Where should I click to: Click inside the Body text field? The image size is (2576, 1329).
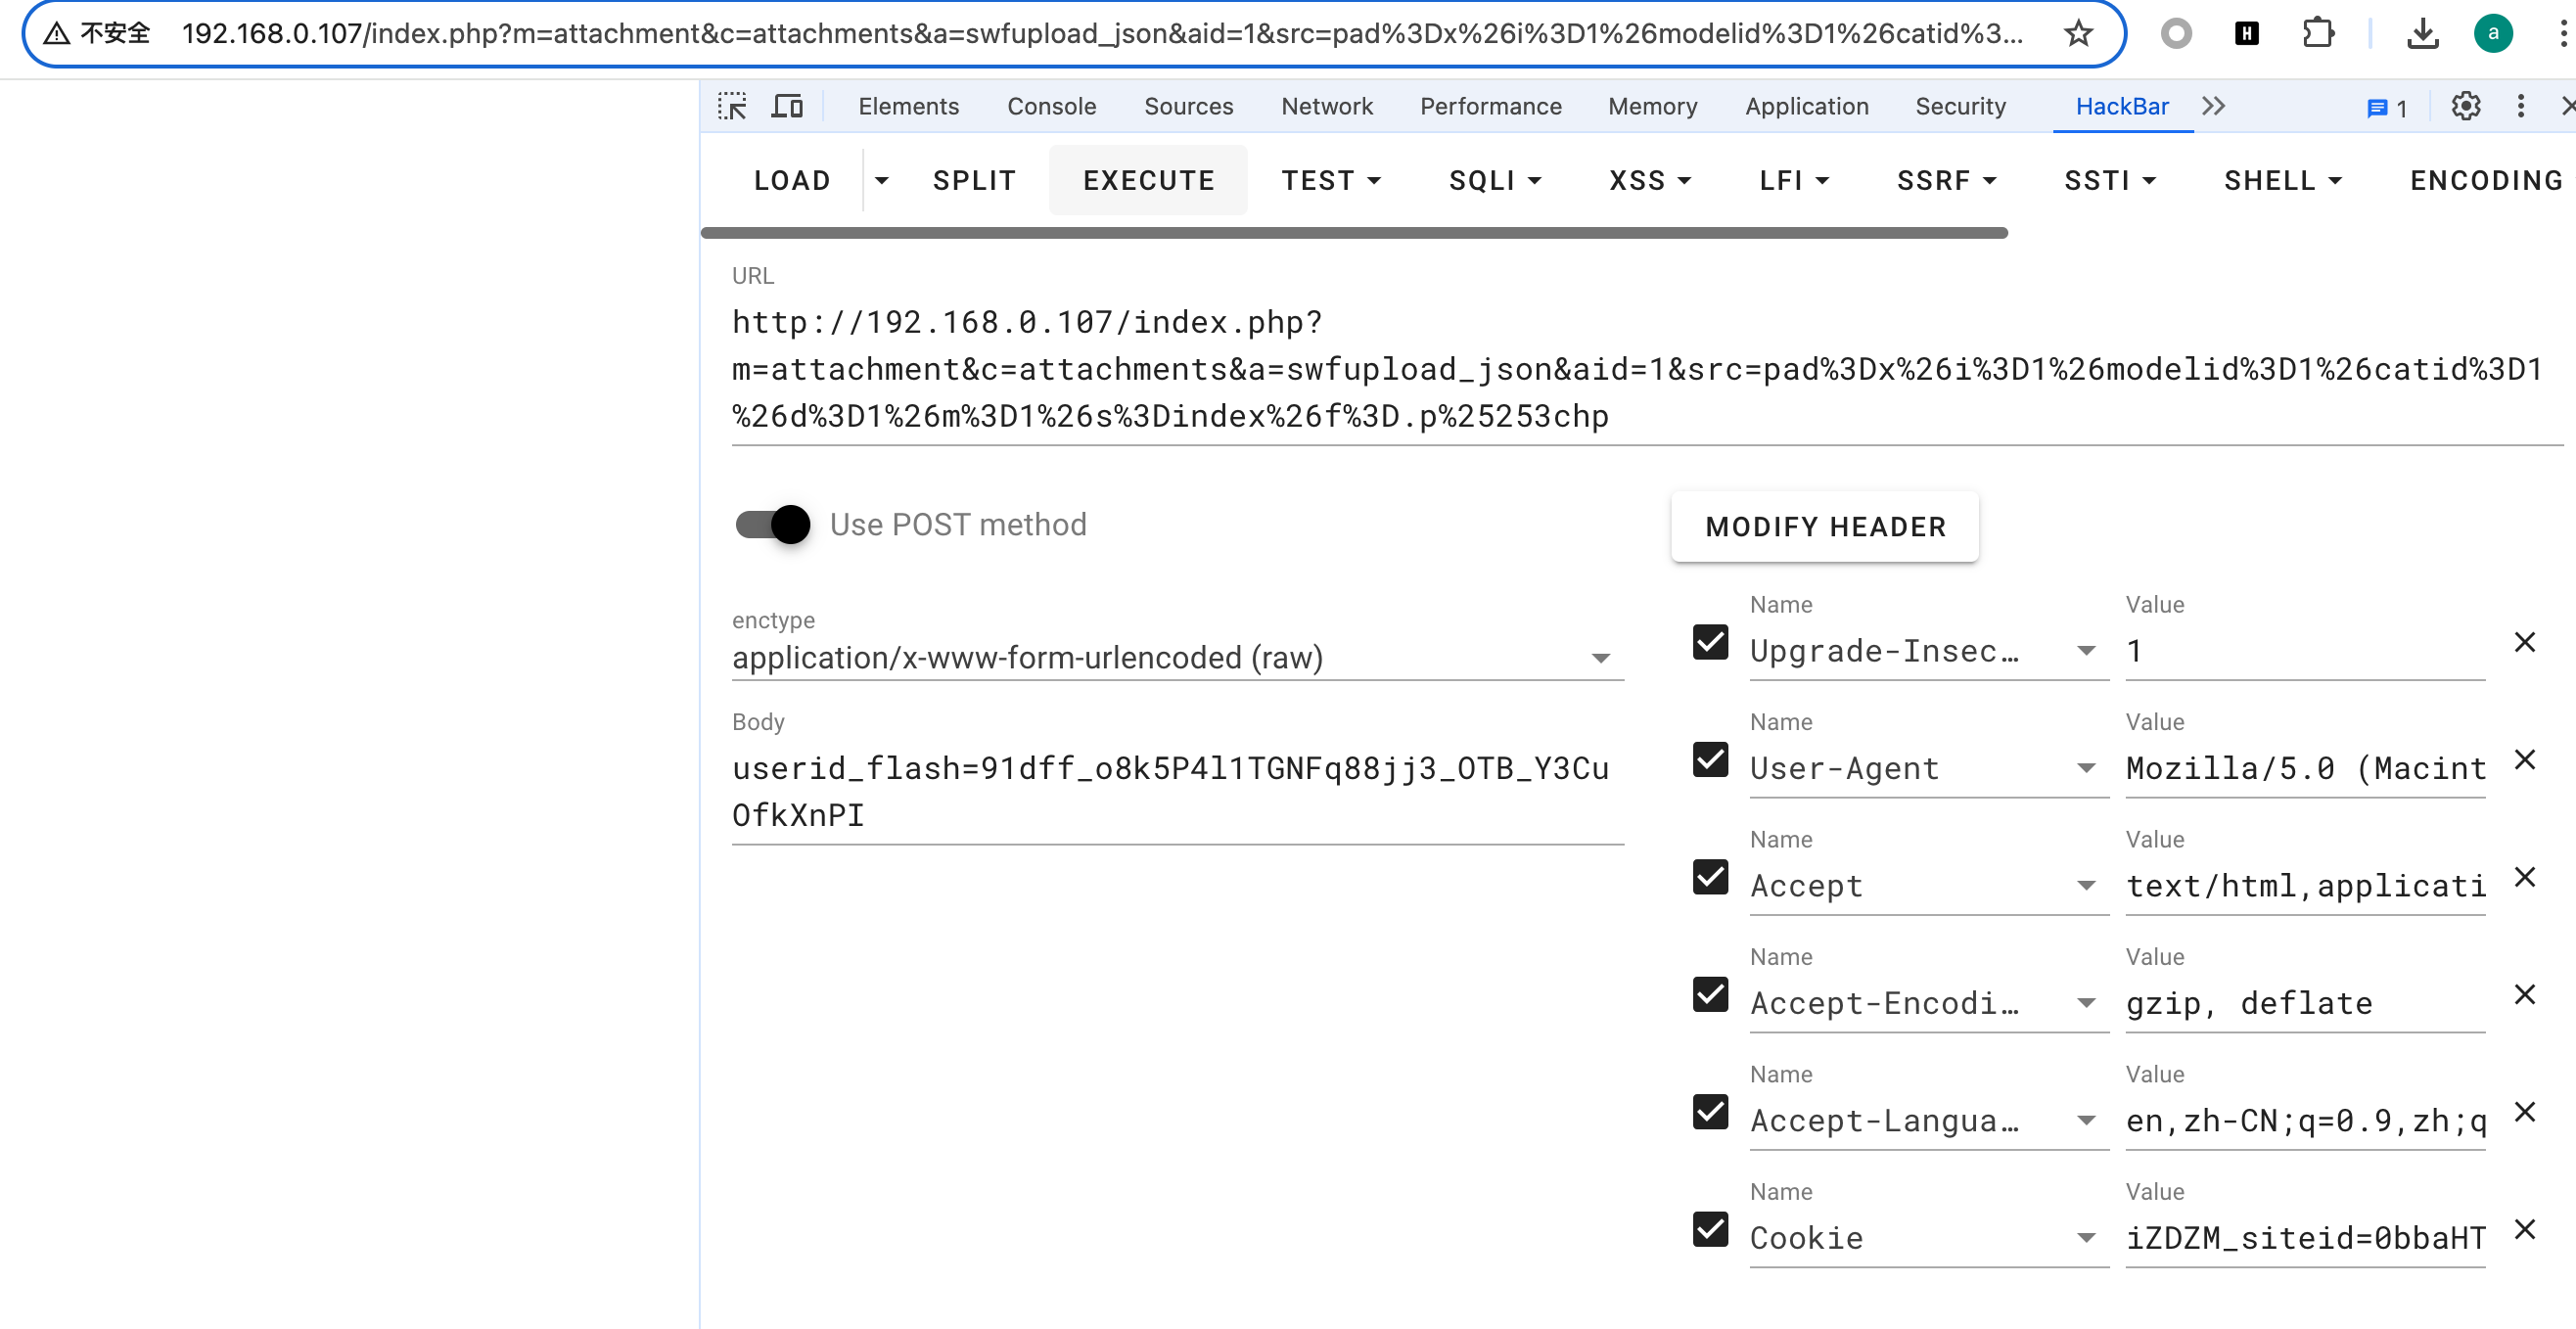1170,790
